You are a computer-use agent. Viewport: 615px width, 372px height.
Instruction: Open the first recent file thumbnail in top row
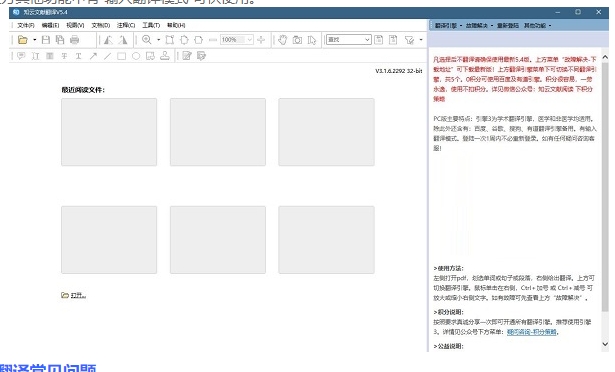[x=109, y=132]
